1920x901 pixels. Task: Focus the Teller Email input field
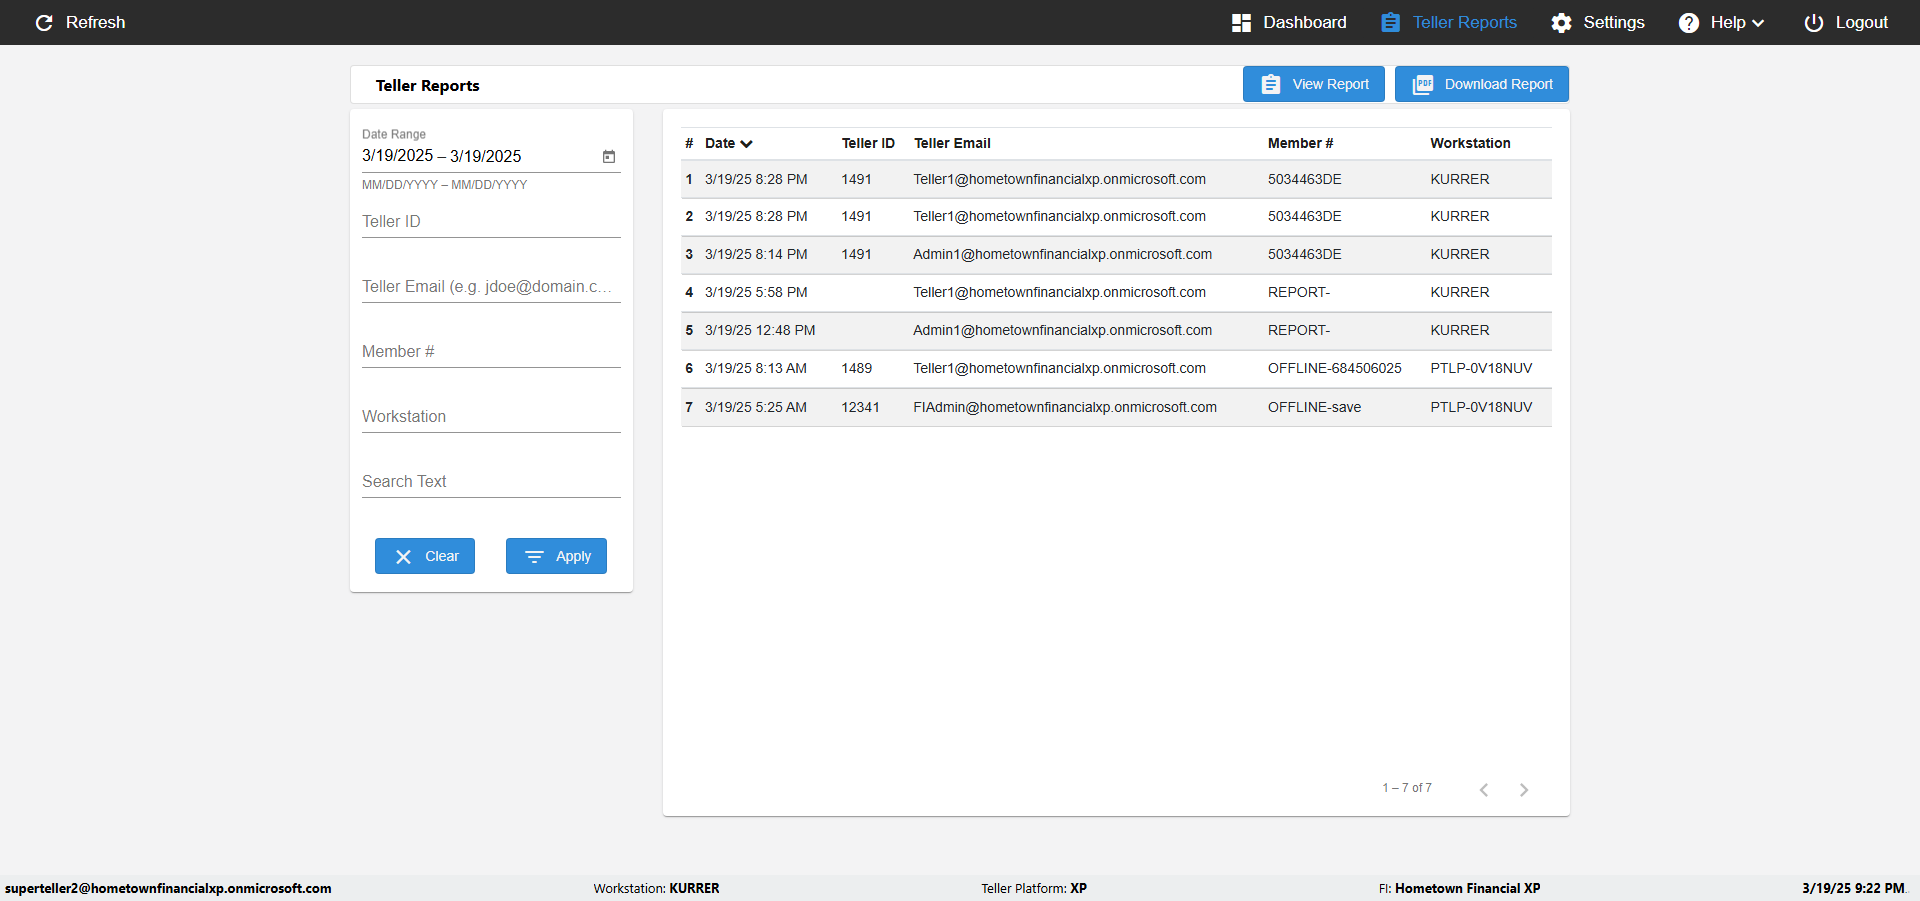(x=491, y=287)
